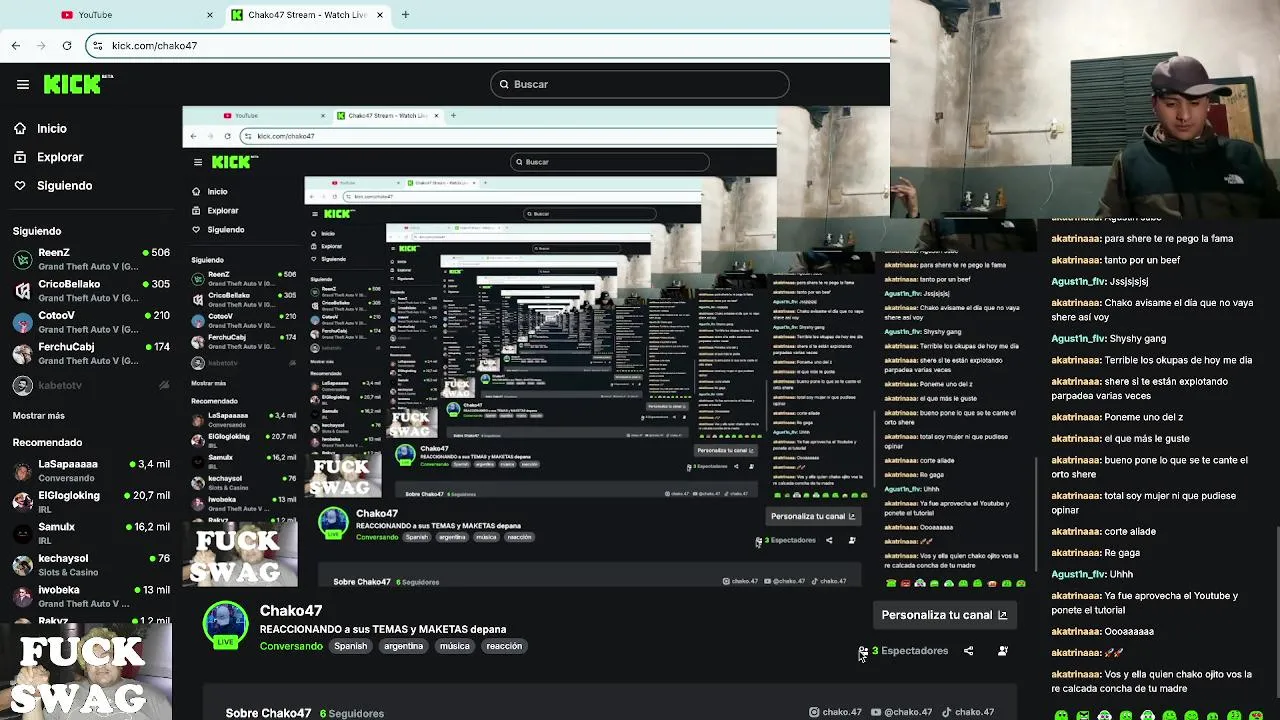
Task: Click LaSapaaaaa avatar in the outermost Recomendado list
Action: 22,471
